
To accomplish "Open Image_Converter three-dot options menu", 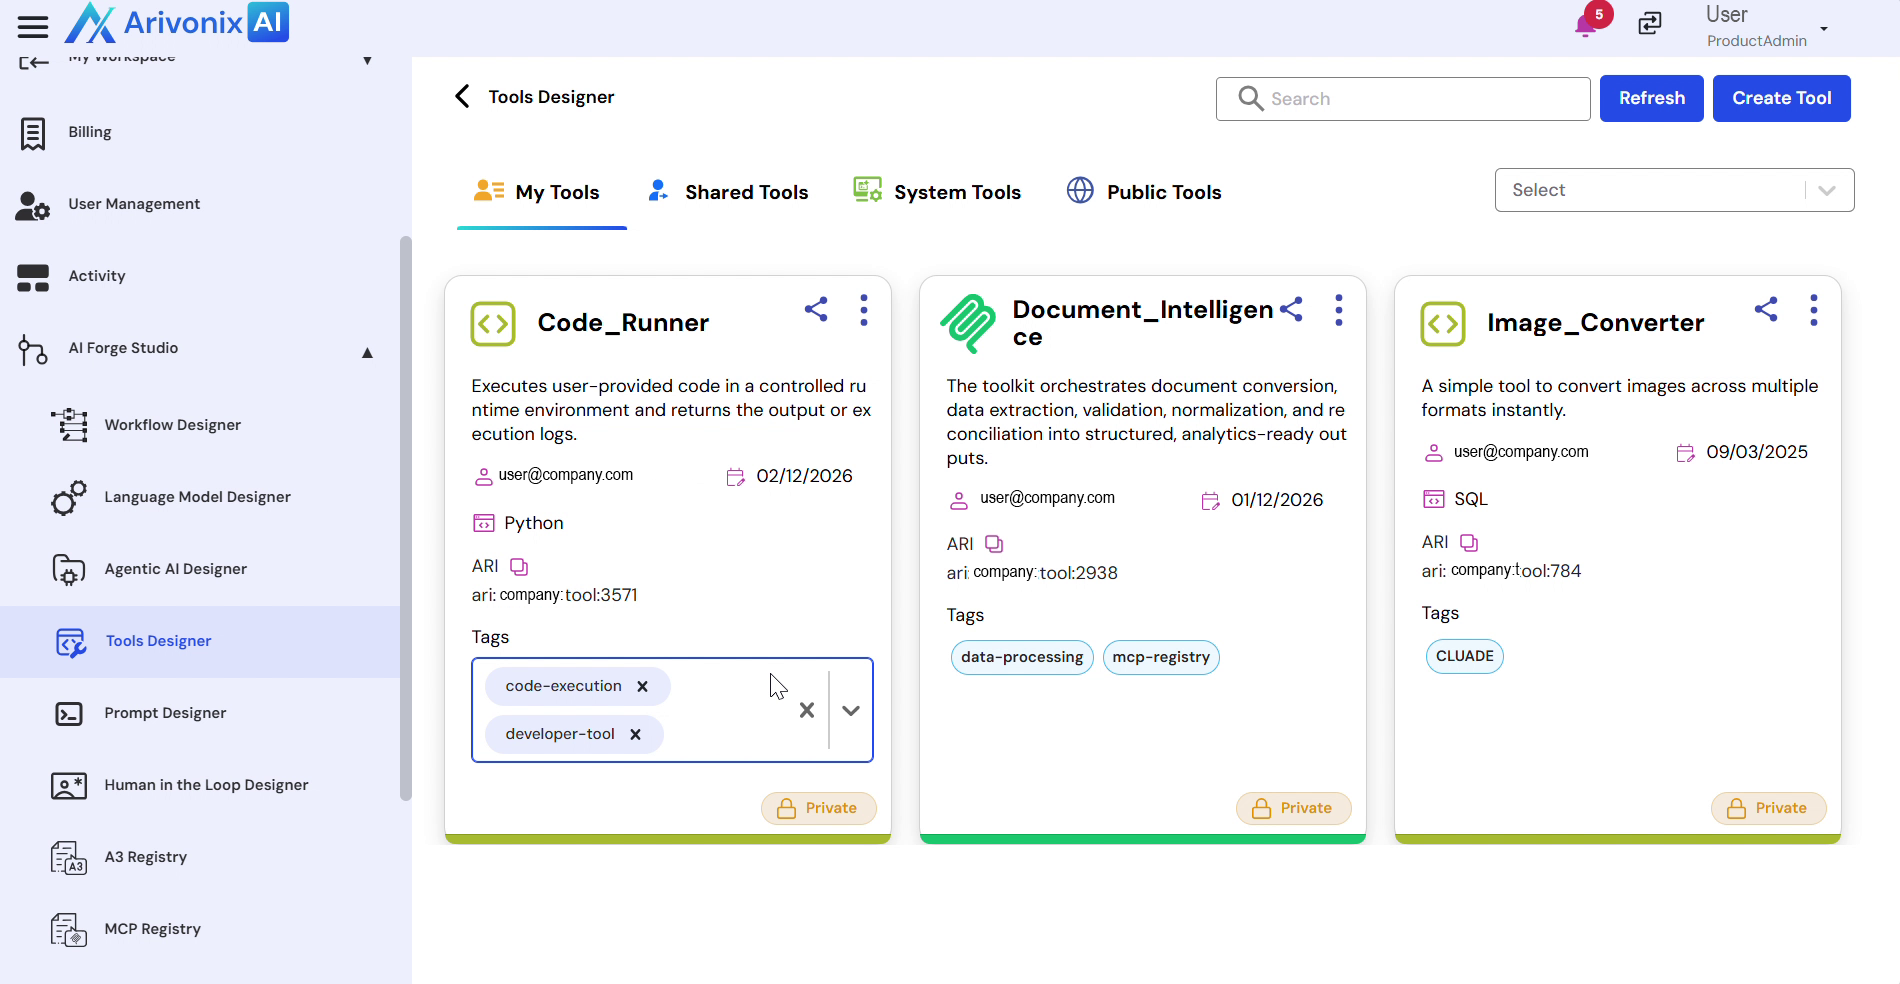I will point(1813,310).
